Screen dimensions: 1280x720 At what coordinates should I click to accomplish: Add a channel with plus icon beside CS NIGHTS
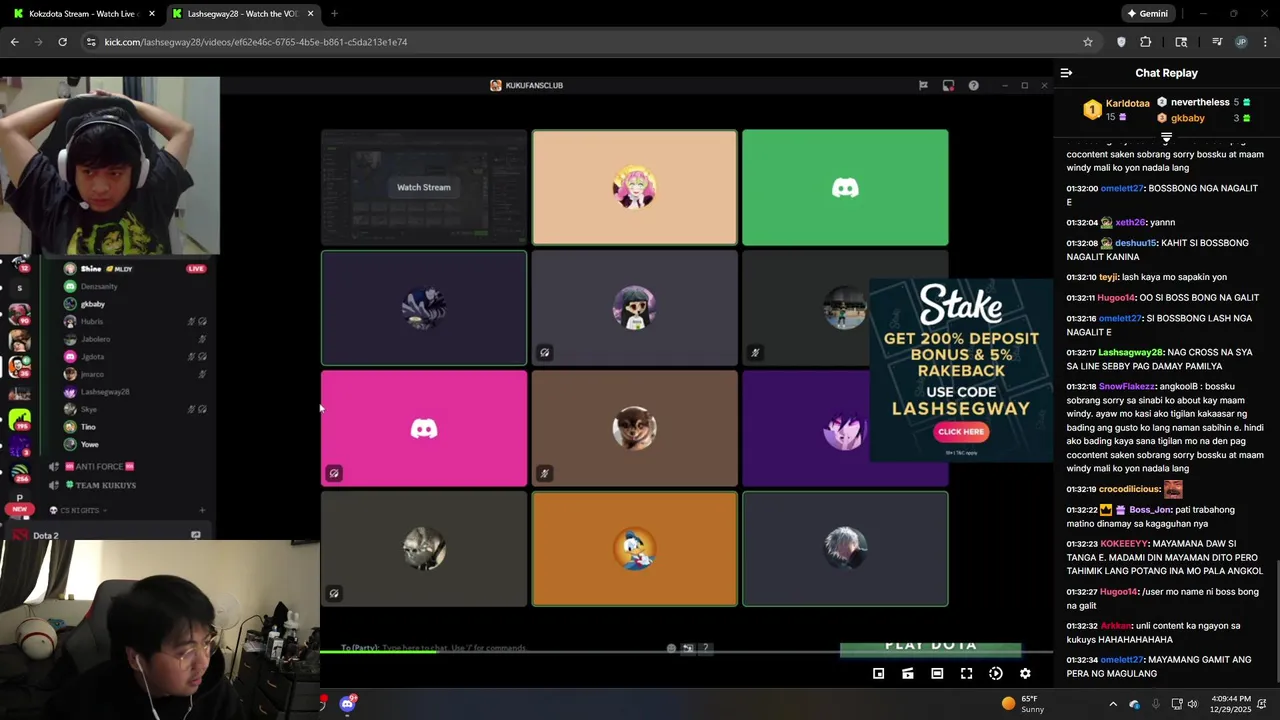pyautogui.click(x=202, y=510)
